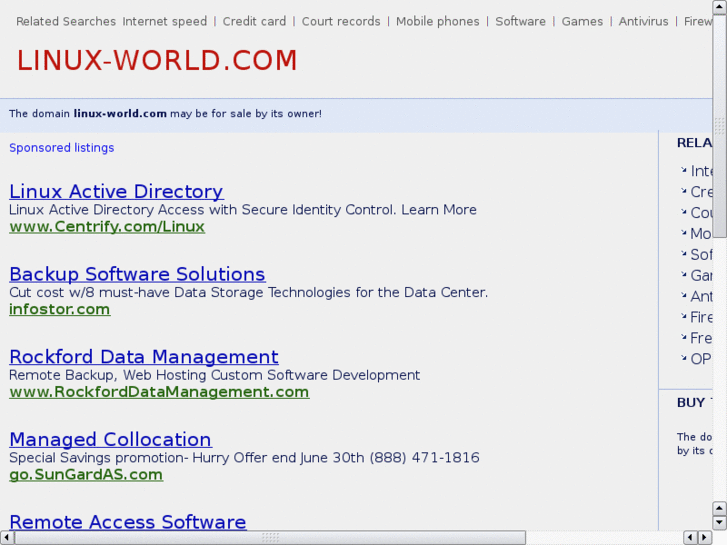Click the arrow bullet beside the 'OP' sidebar entry
The height and width of the screenshot is (545, 727).
(684, 358)
